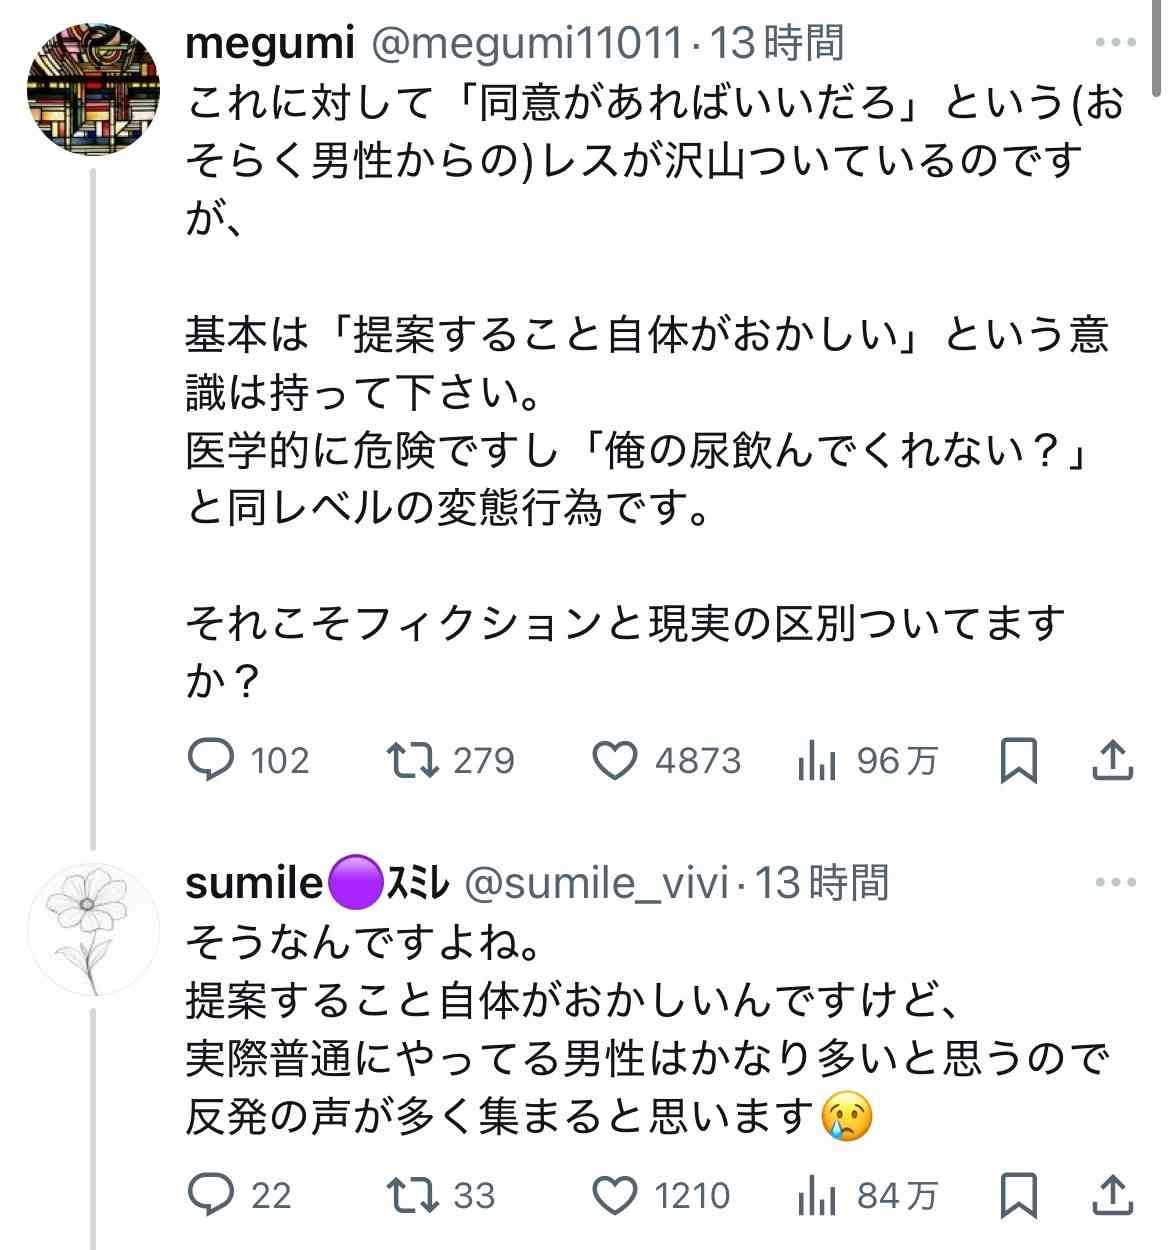This screenshot has width=1170, height=1250.
Task: Like megumi's tweet with 4873 likes
Action: (615, 761)
